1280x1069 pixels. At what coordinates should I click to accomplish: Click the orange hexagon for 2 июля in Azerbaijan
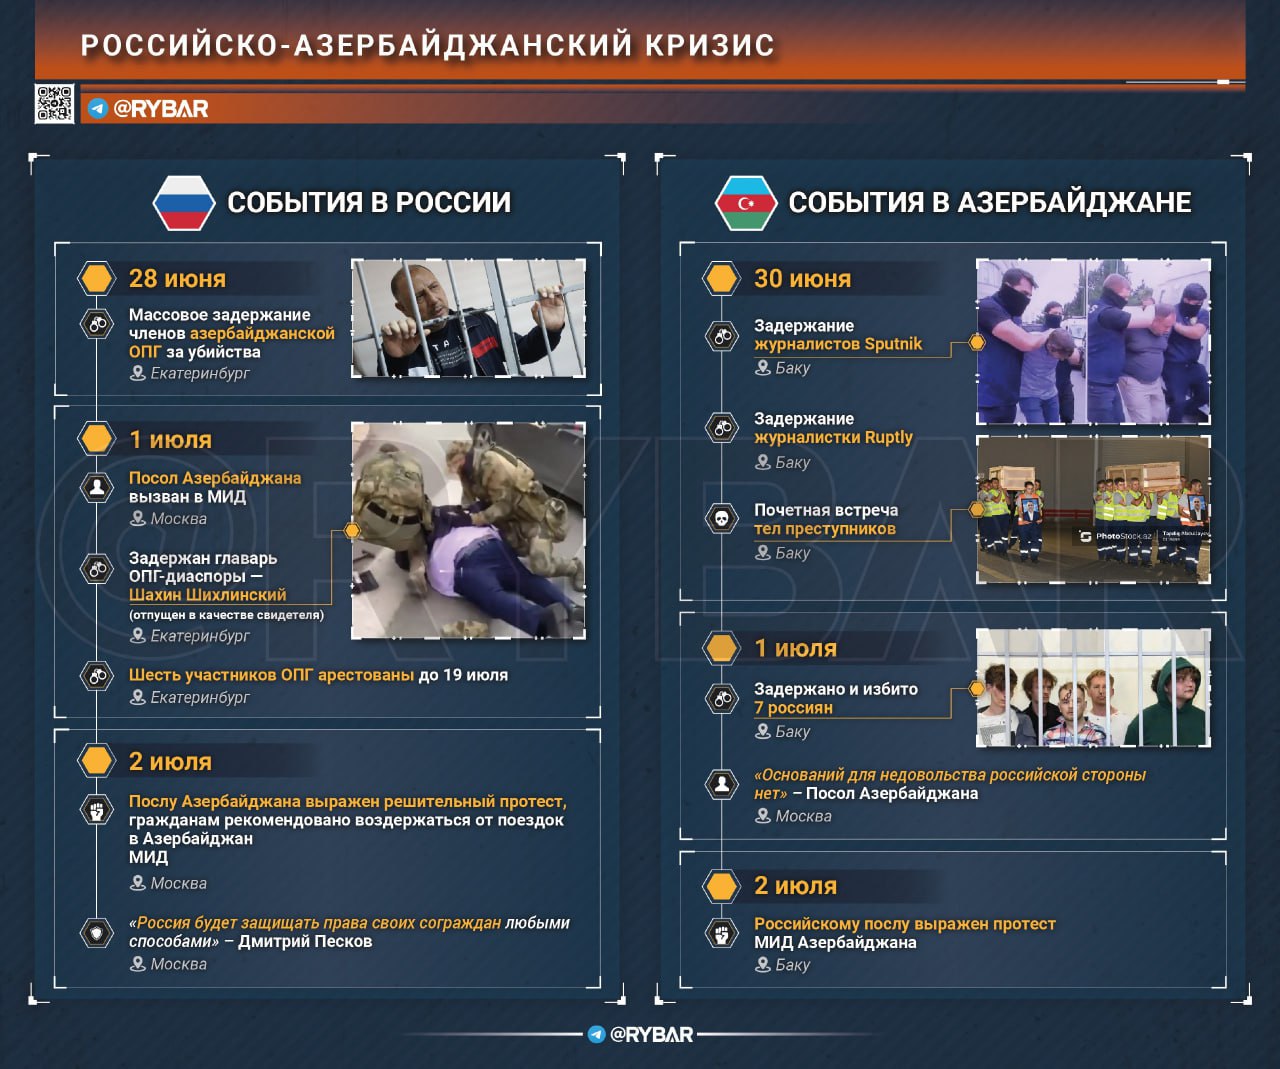coord(722,886)
